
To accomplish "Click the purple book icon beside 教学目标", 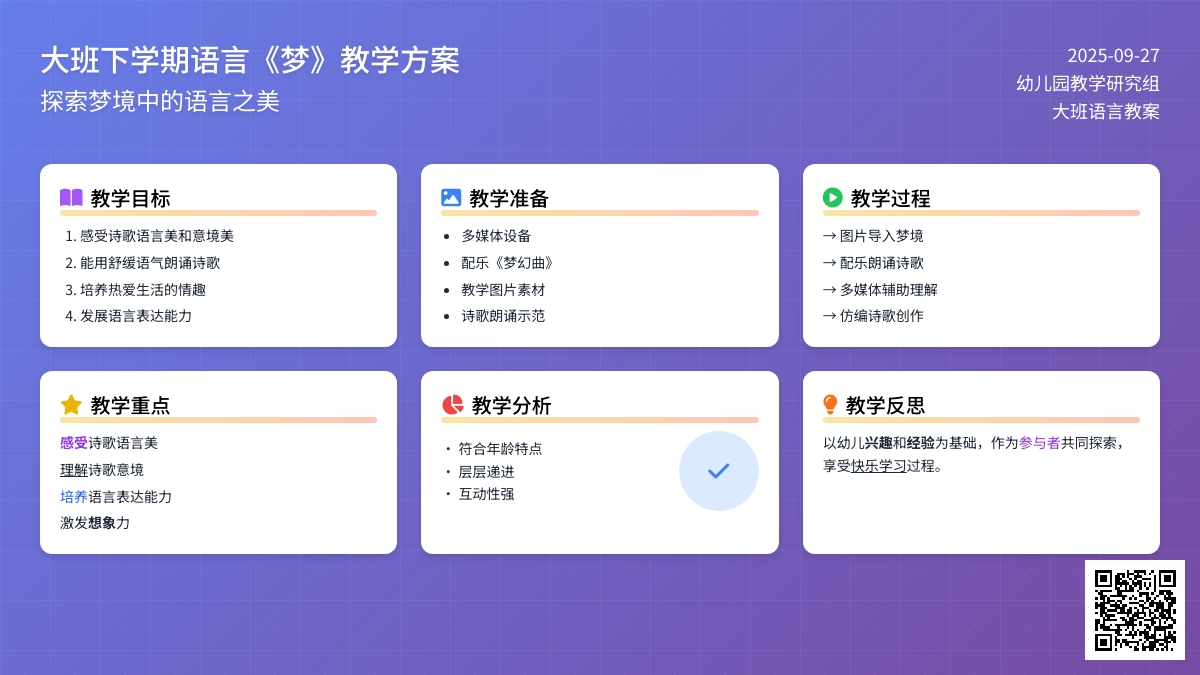I will 71,198.
